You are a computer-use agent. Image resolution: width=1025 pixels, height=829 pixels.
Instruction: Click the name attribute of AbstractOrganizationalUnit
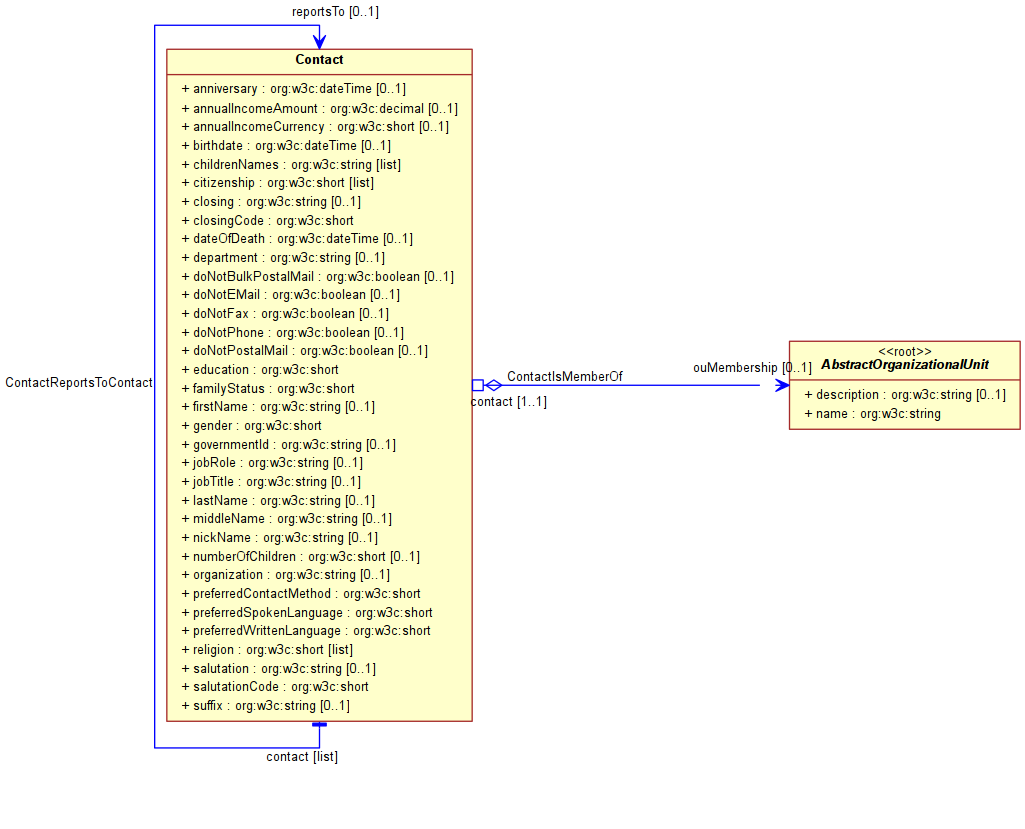pyautogui.click(x=873, y=414)
